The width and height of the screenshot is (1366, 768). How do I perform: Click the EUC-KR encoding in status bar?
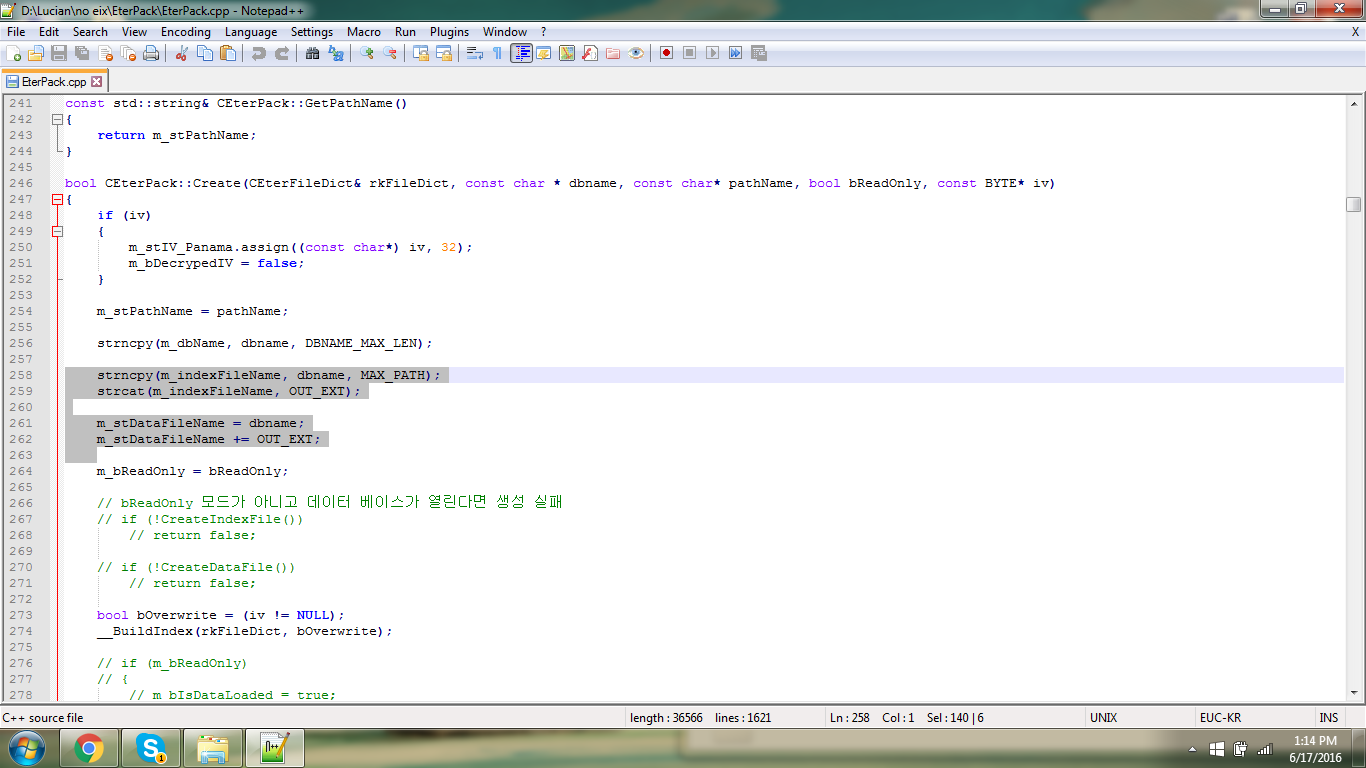coord(1220,718)
